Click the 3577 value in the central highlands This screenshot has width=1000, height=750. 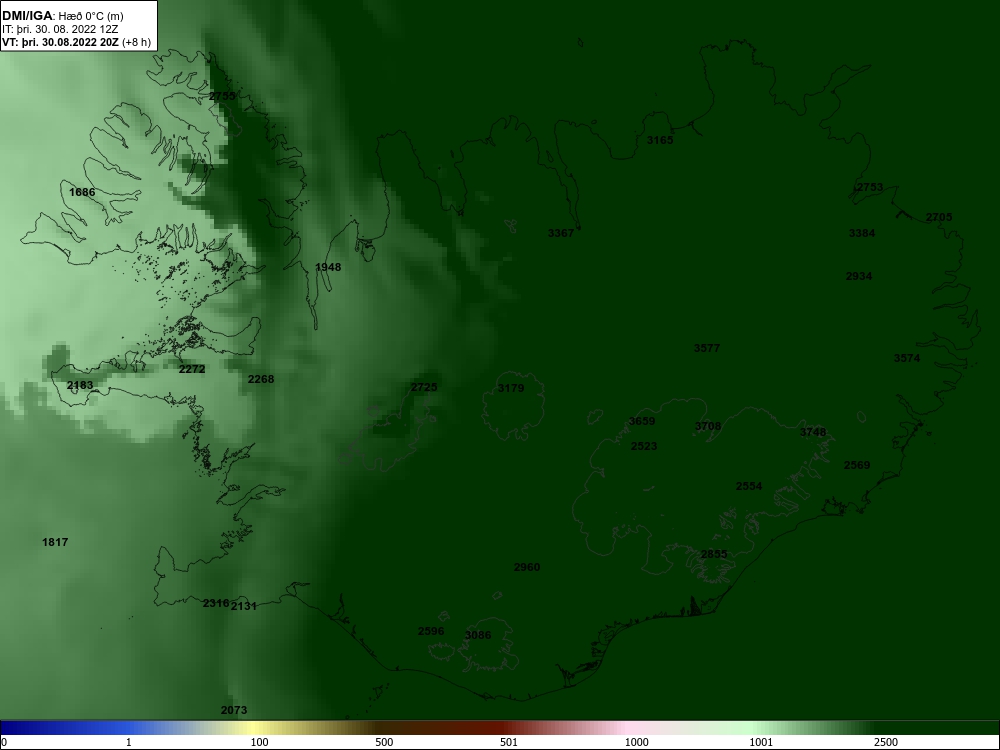(x=707, y=348)
